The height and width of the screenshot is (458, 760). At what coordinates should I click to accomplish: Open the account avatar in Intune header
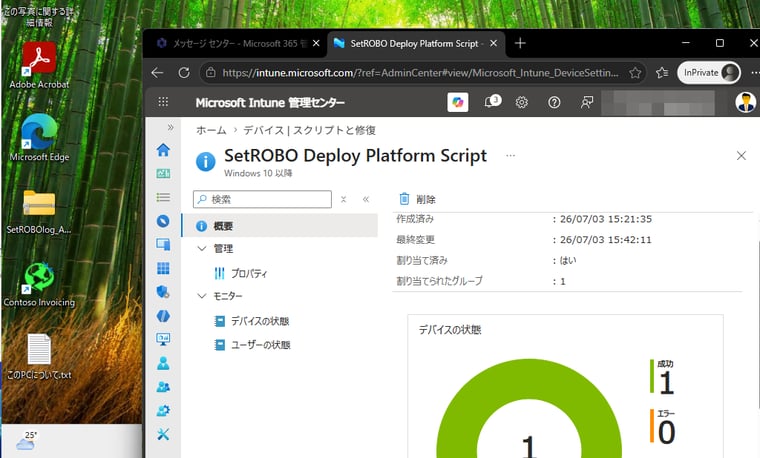pyautogui.click(x=745, y=102)
